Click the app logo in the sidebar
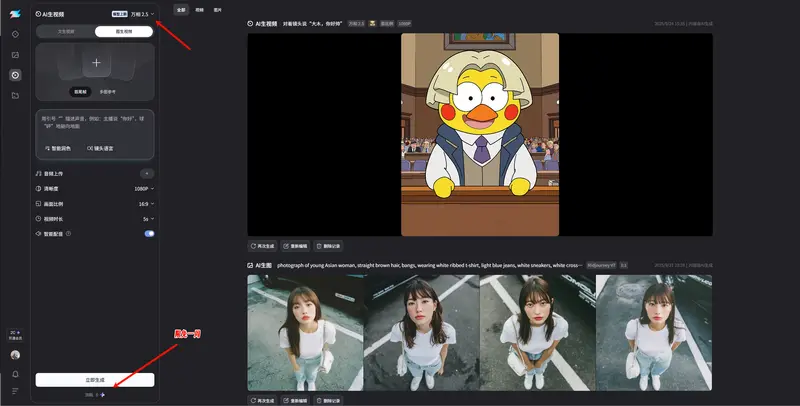Screen dimensions: 800x406 15,14
